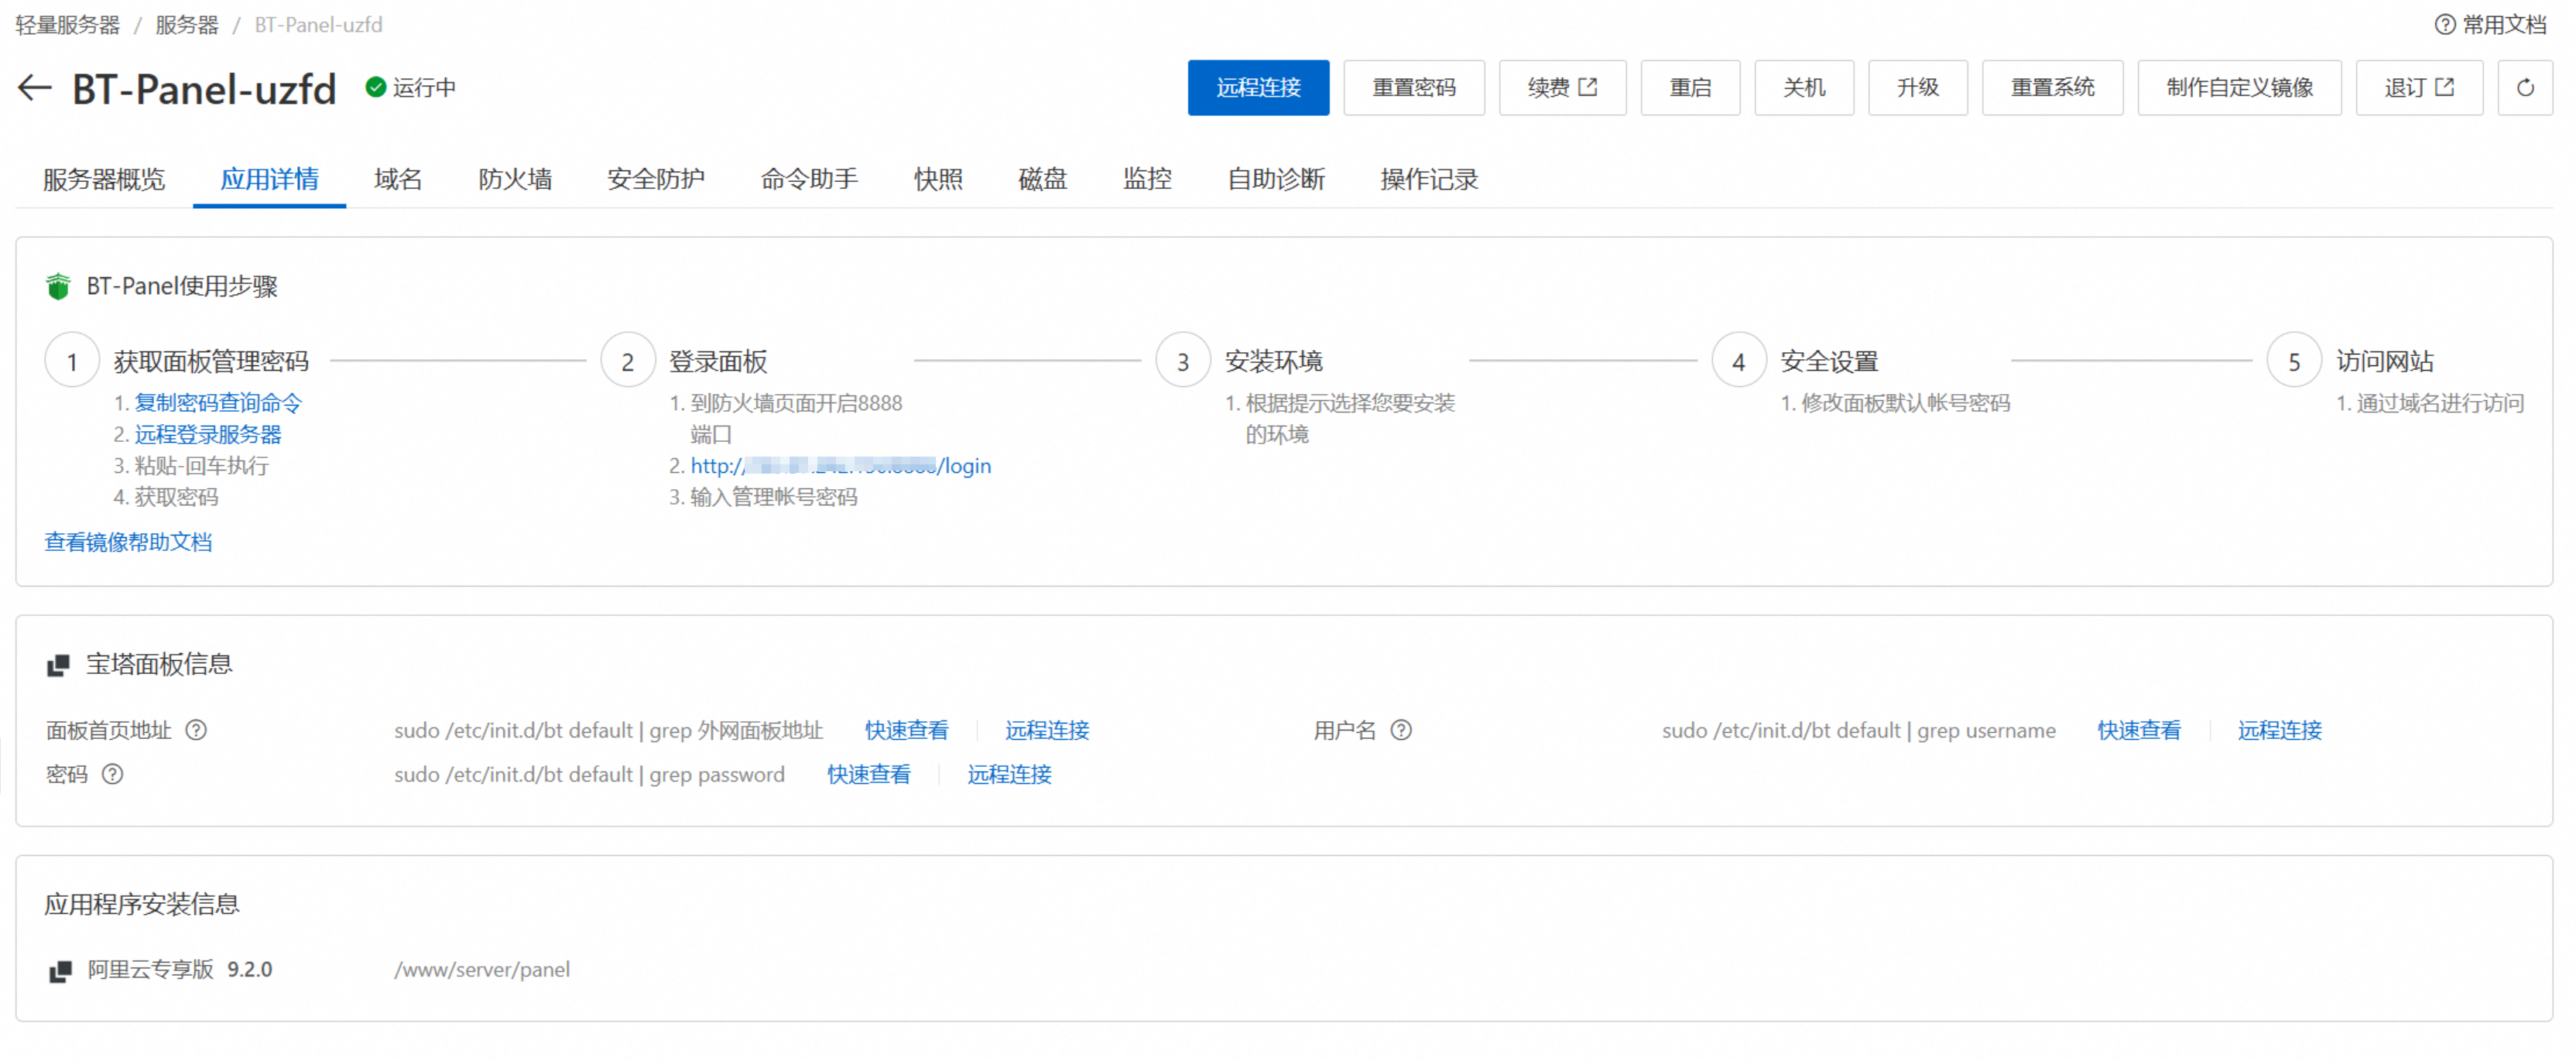Switch to 服务器概览 tab
This screenshot has width=2576, height=1061.
104,179
